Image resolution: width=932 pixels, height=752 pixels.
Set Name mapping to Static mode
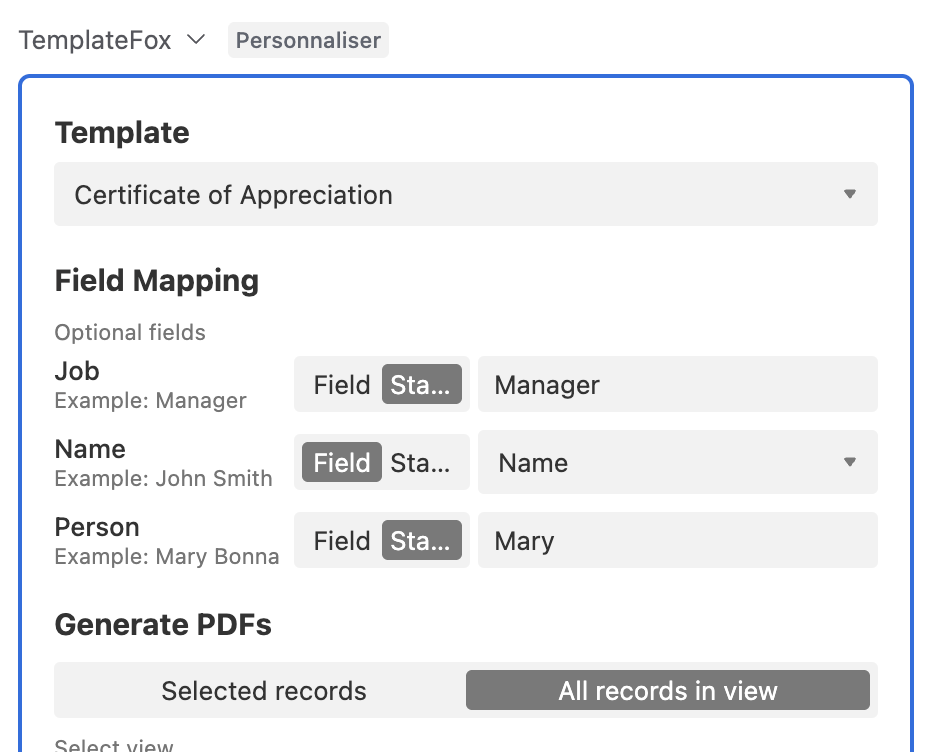click(x=422, y=462)
